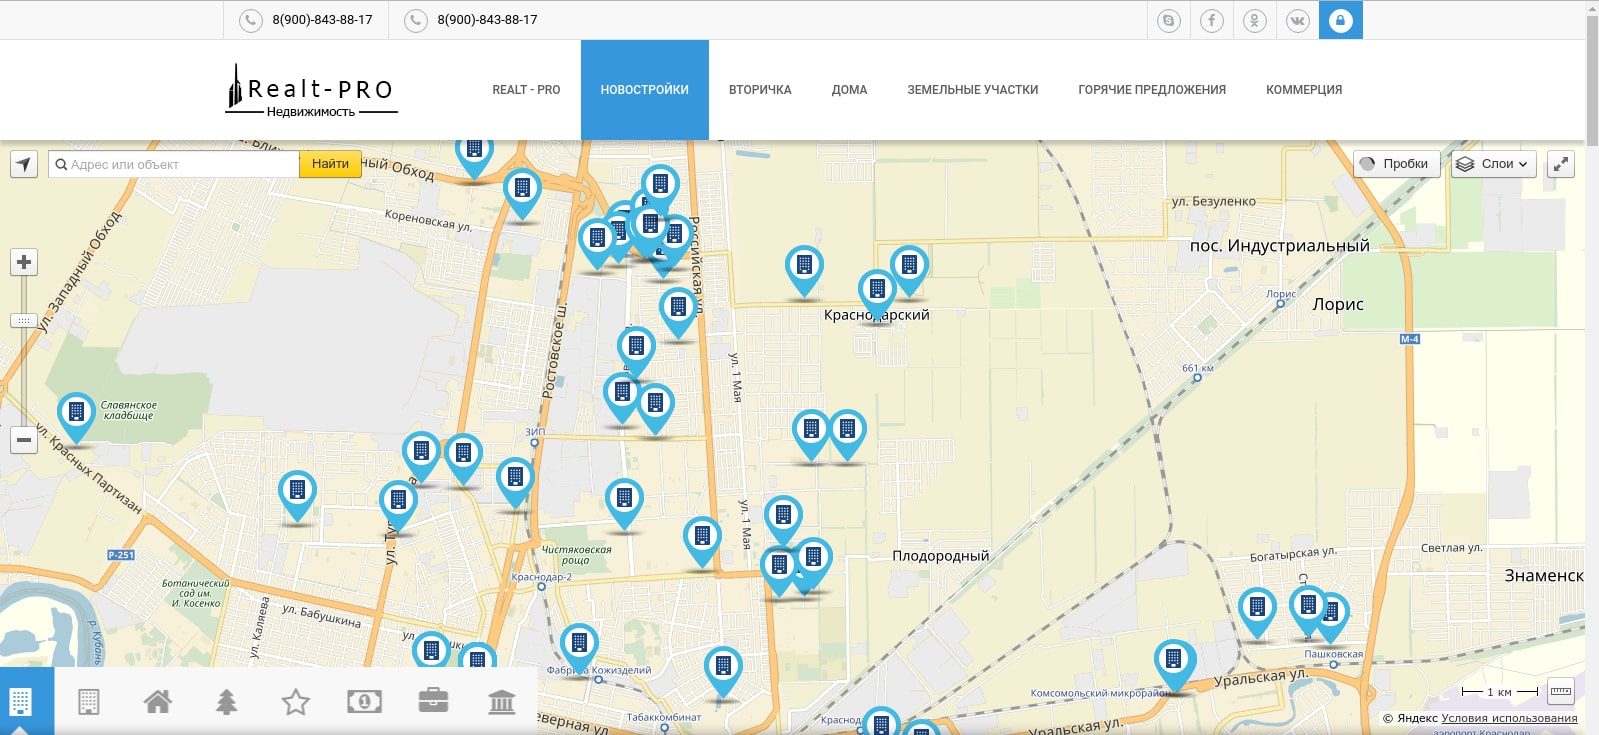Click the пос. Индустриальный map label
Image resolution: width=1599 pixels, height=735 pixels.
tap(1280, 246)
